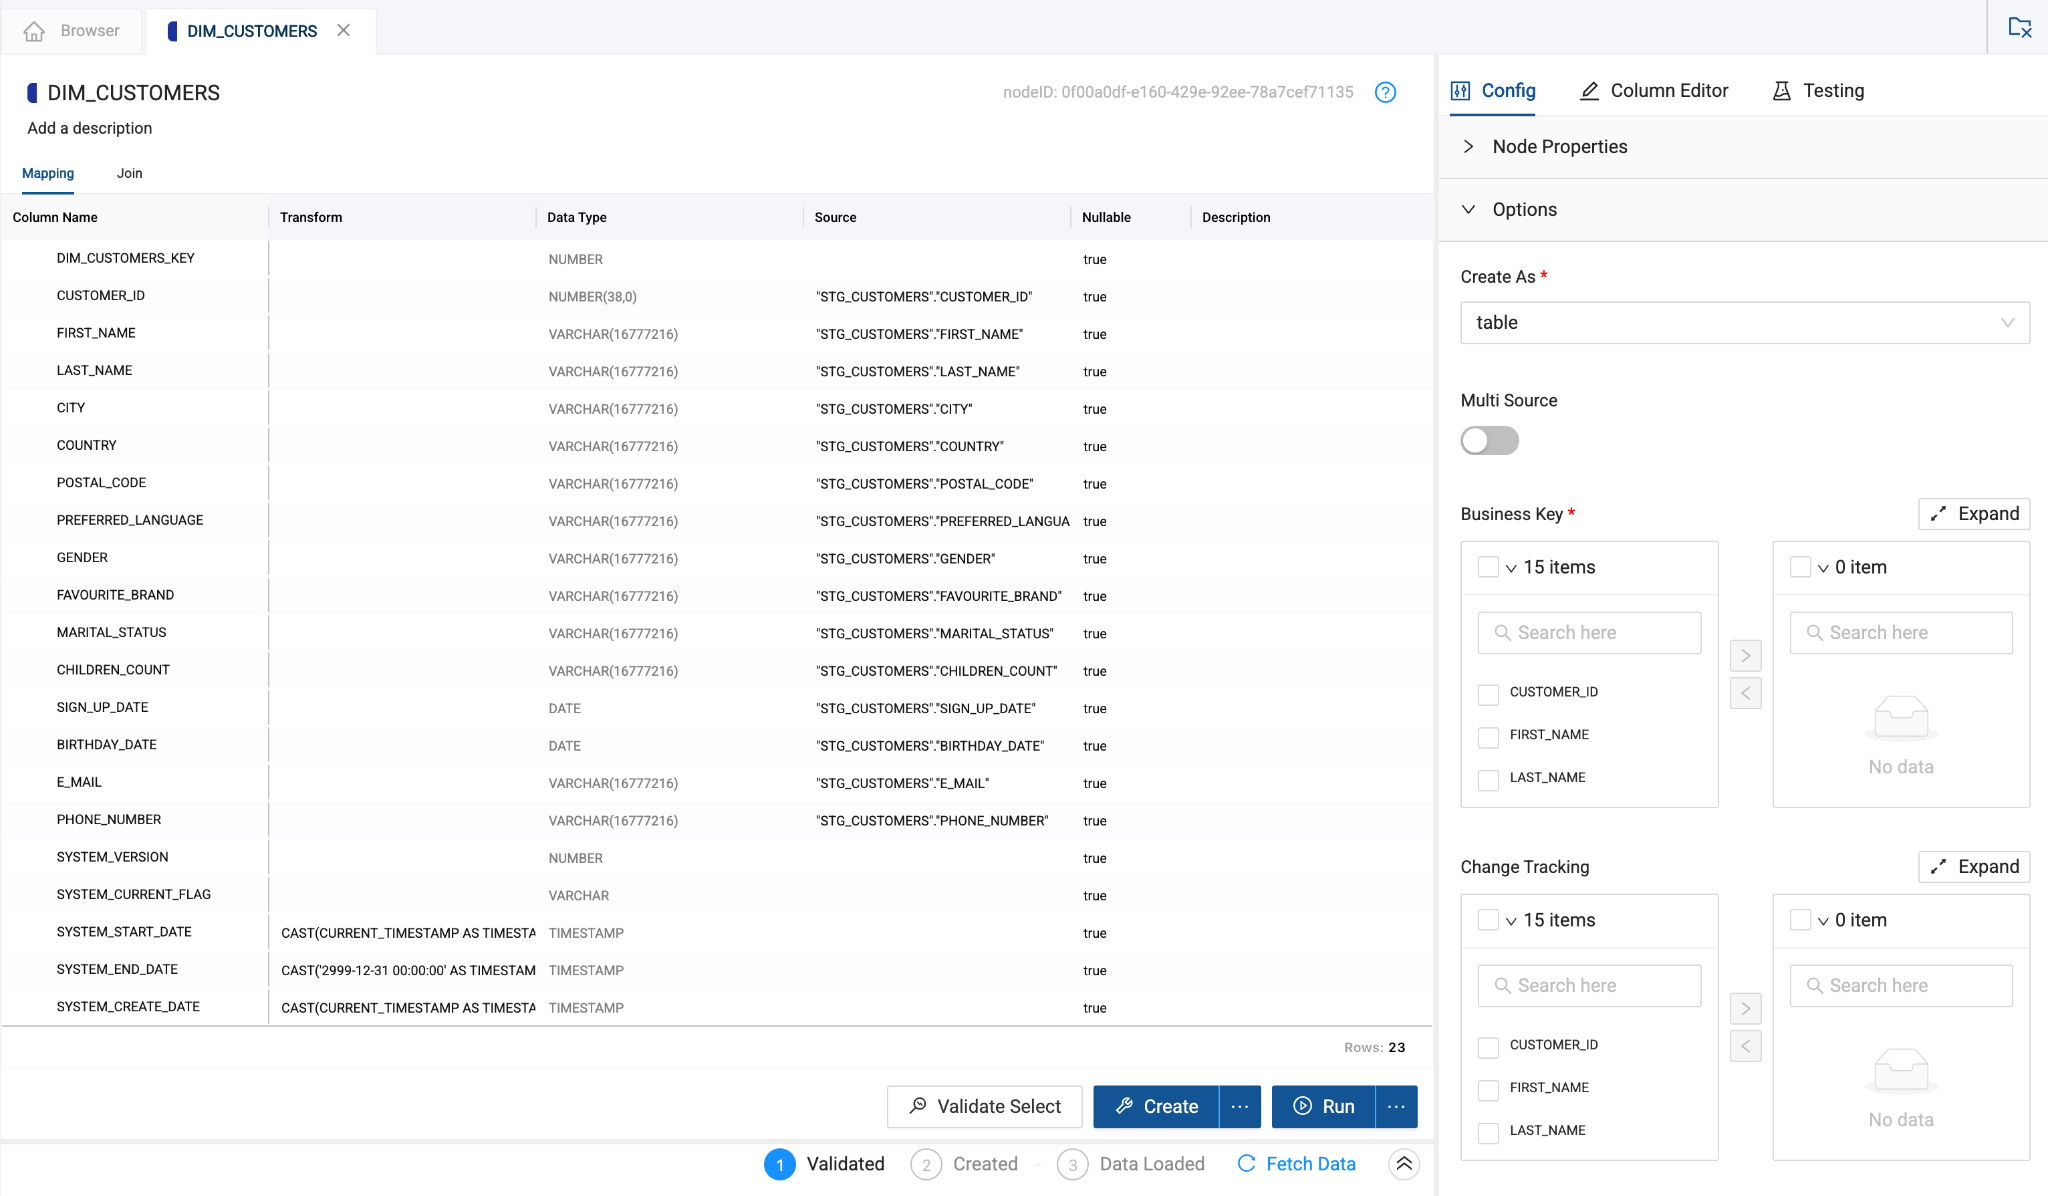
Task: Click Change Tracking left Search here field
Action: (x=1589, y=986)
